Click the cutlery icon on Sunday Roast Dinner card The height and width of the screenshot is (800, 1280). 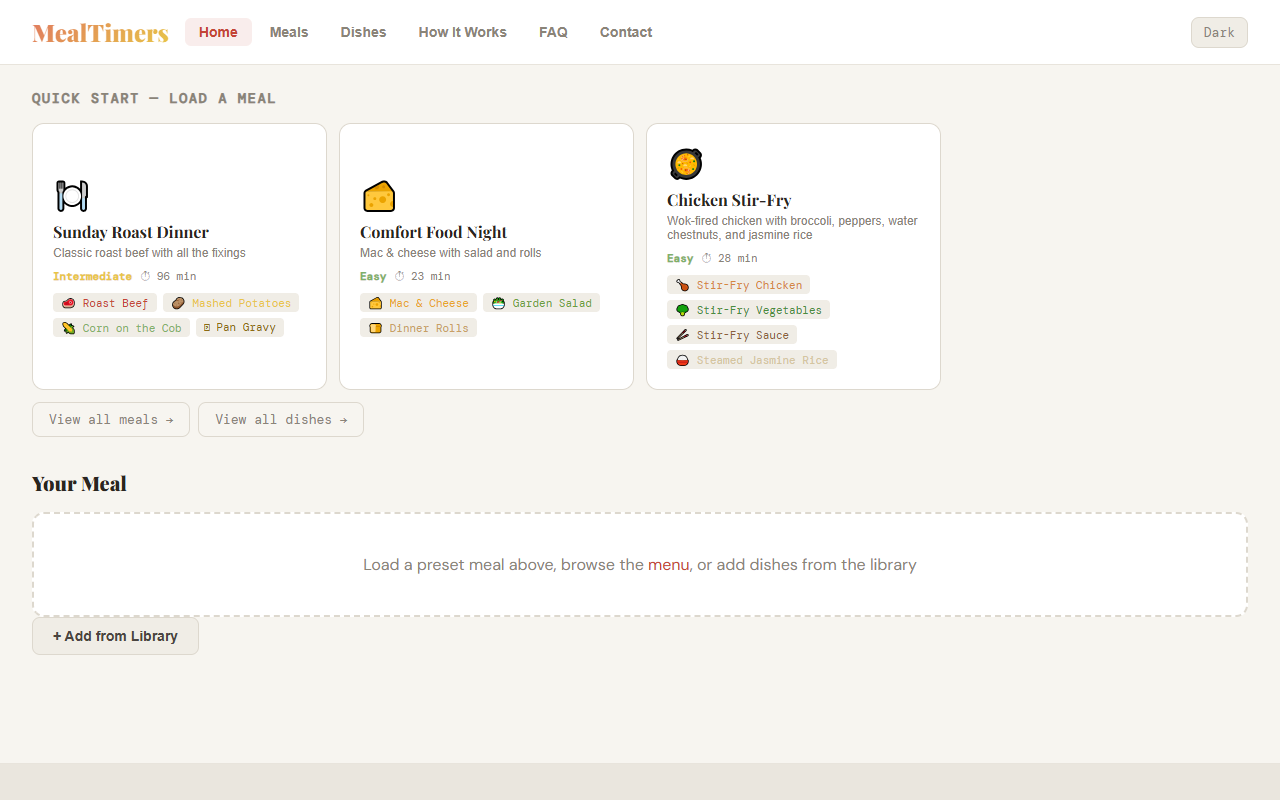71,195
